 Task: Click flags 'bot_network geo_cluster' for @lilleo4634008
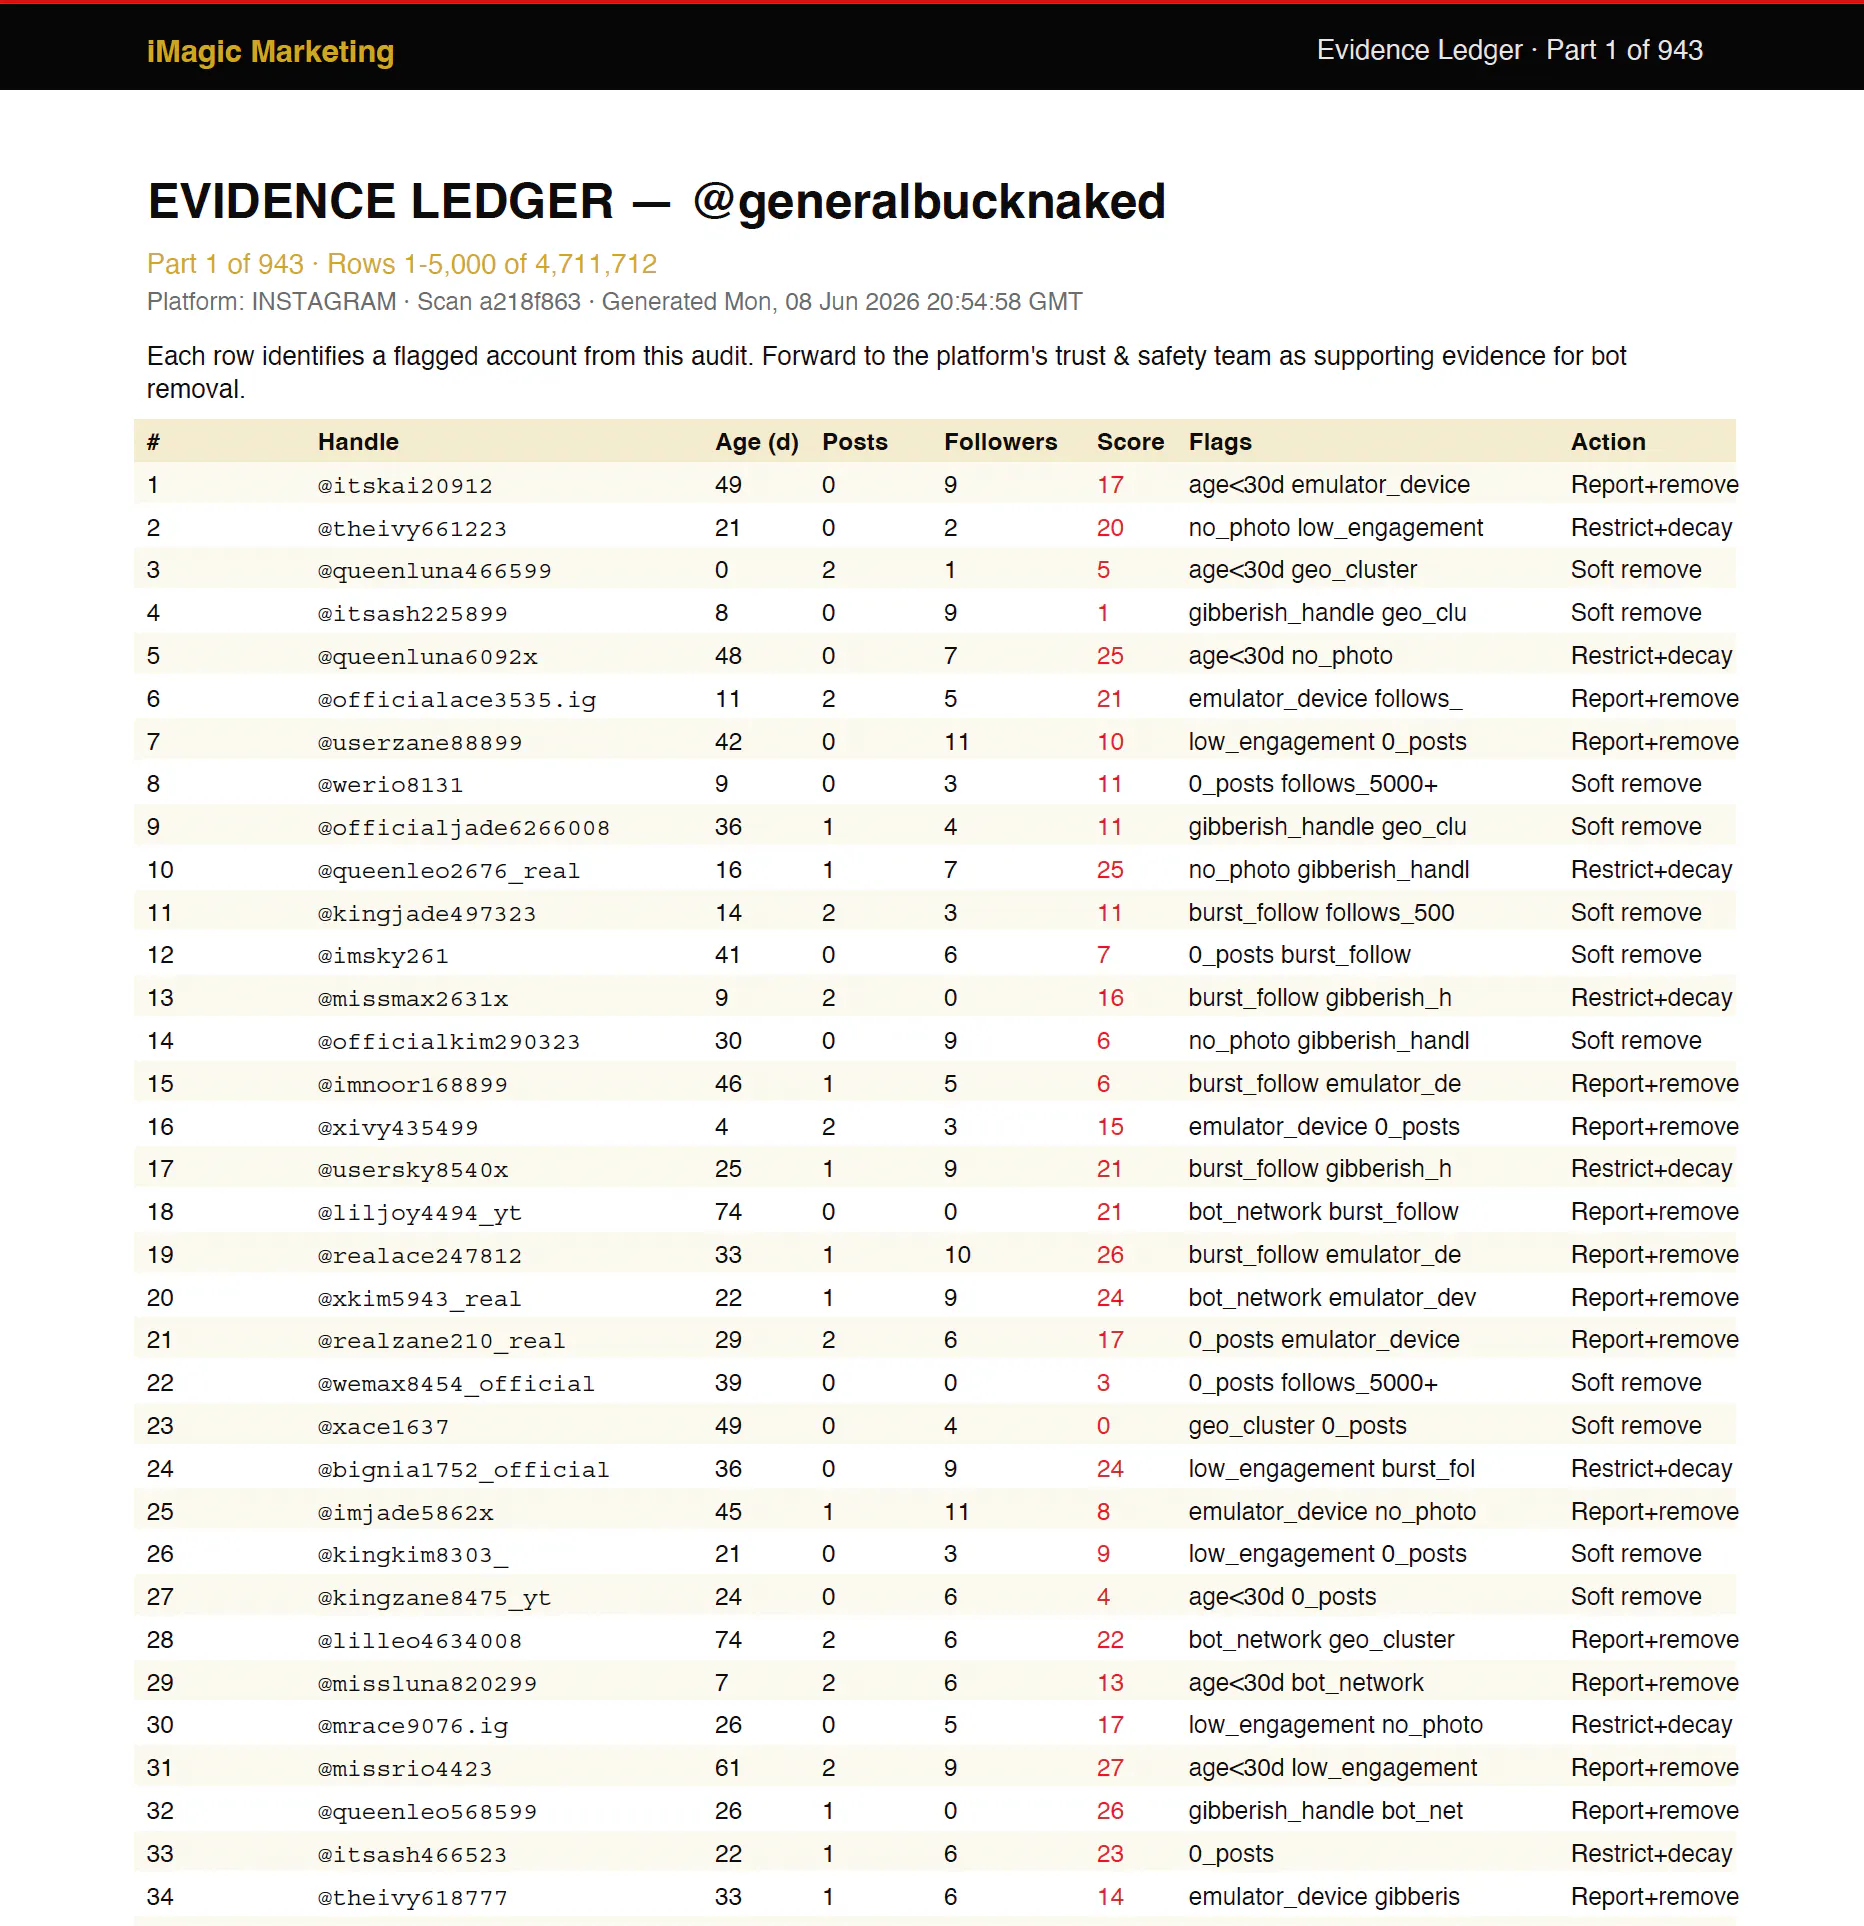click(1321, 1640)
